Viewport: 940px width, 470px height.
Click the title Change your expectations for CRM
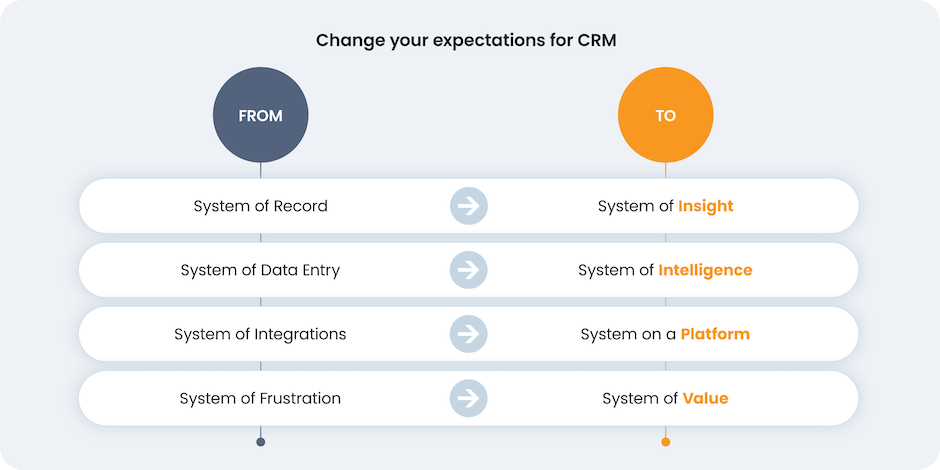pos(465,41)
